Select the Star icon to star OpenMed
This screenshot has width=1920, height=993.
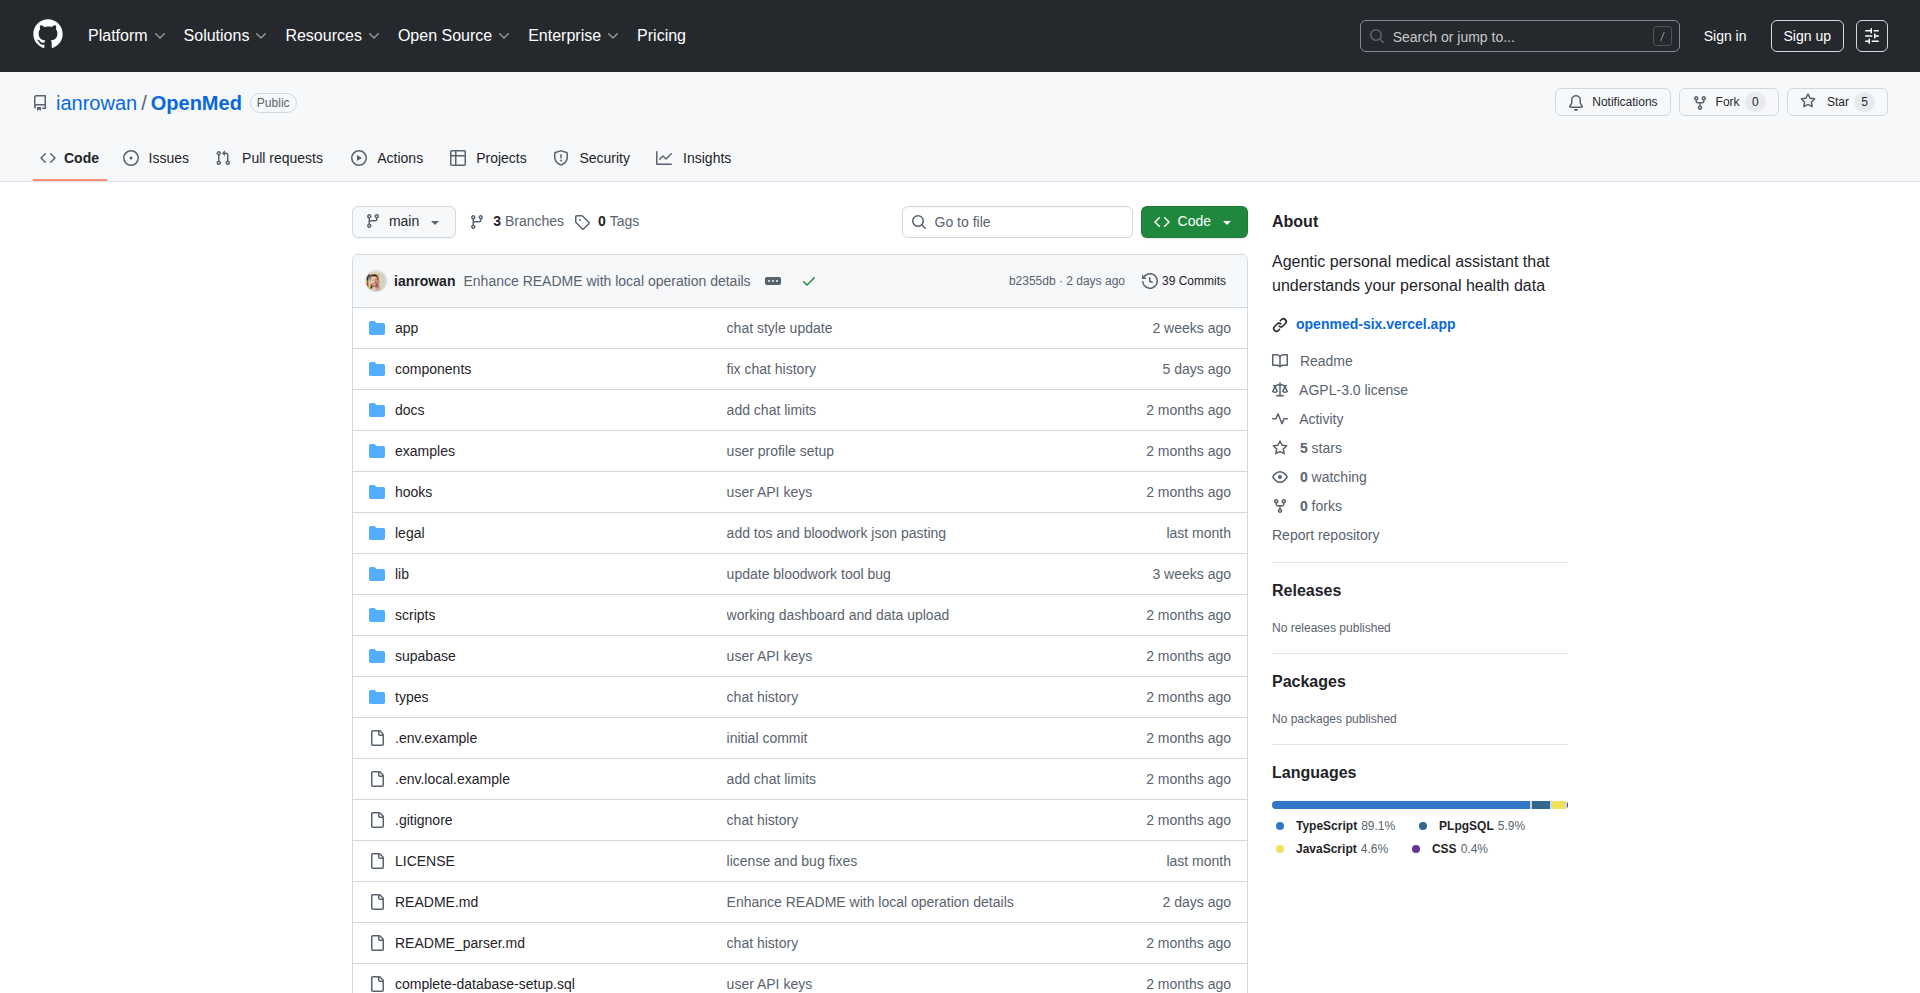pos(1808,101)
